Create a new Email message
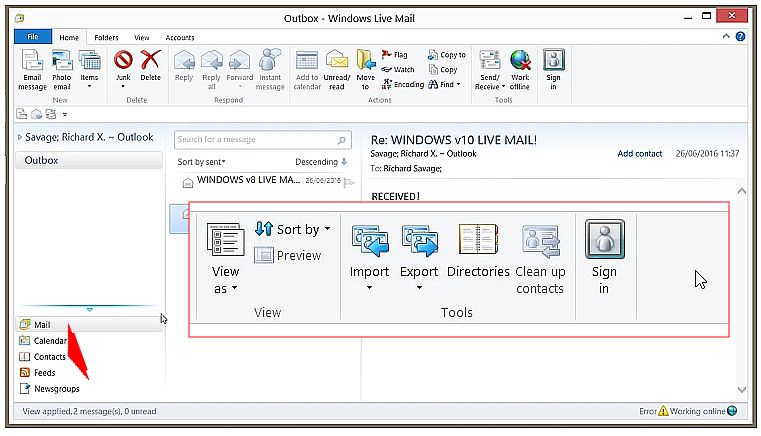Image resolution: width=761 pixels, height=436 pixels. 33,70
